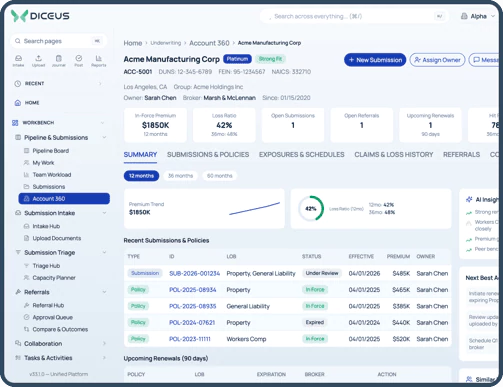This screenshot has height=387, width=503.
Task: Open Compare & Outcomes page
Action: click(x=60, y=329)
